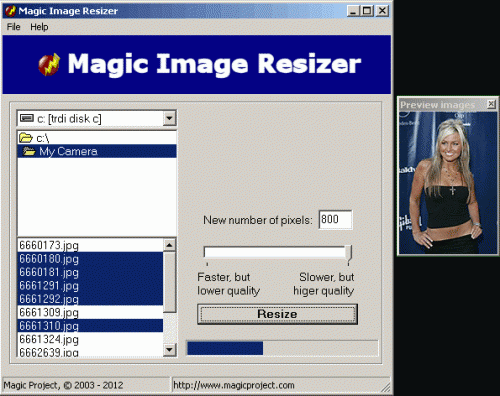Close the Magic Image Resizer window
500x396 pixels.
click(x=382, y=11)
